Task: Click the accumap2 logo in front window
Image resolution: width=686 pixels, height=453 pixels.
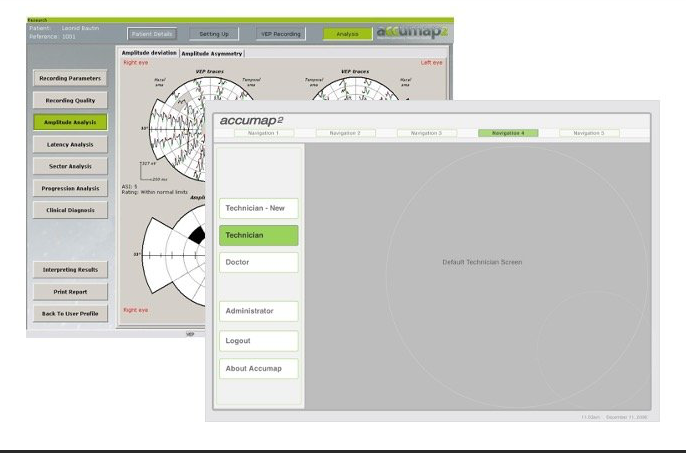Action: pyautogui.click(x=252, y=121)
